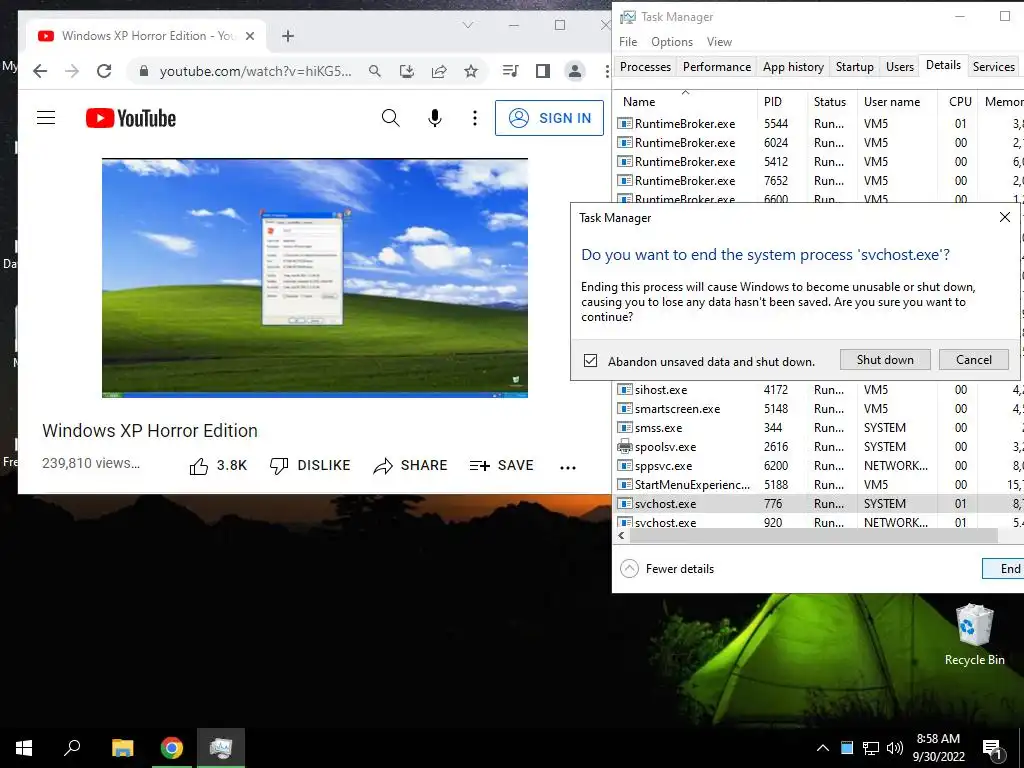
Task: Reload the YouTube page
Action: [x=104, y=71]
